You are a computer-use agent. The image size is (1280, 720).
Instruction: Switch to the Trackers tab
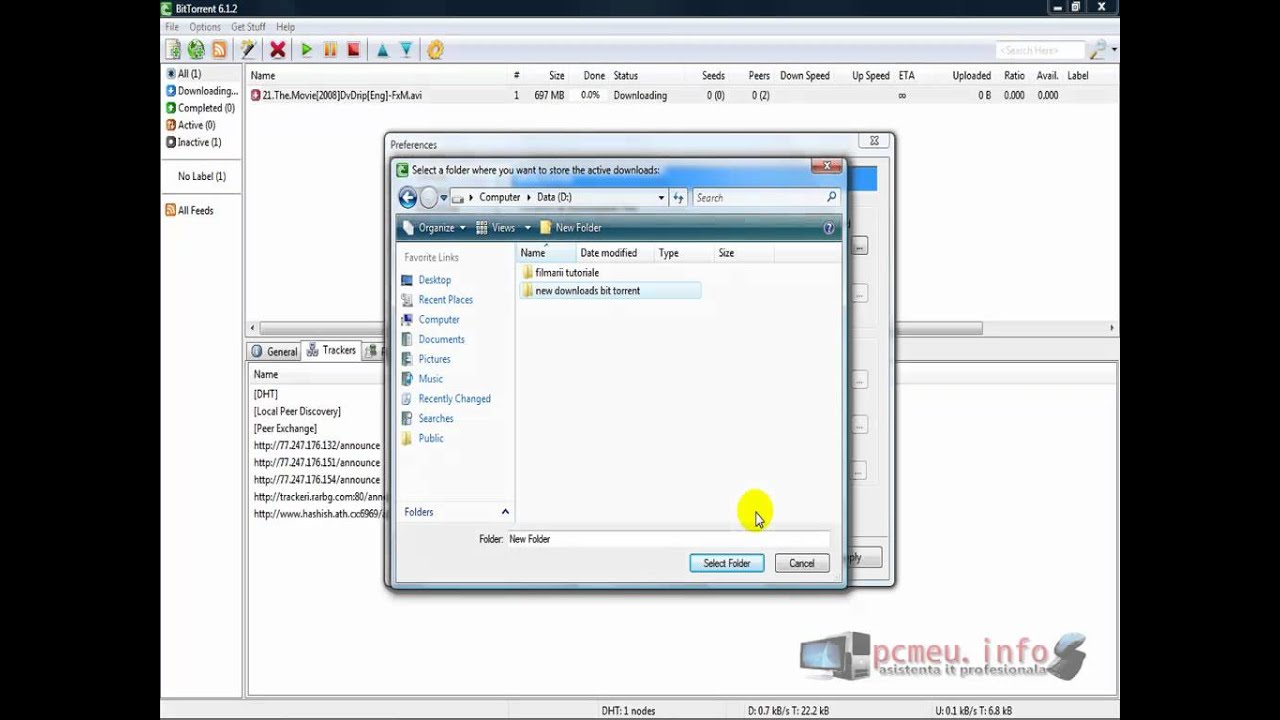point(331,350)
